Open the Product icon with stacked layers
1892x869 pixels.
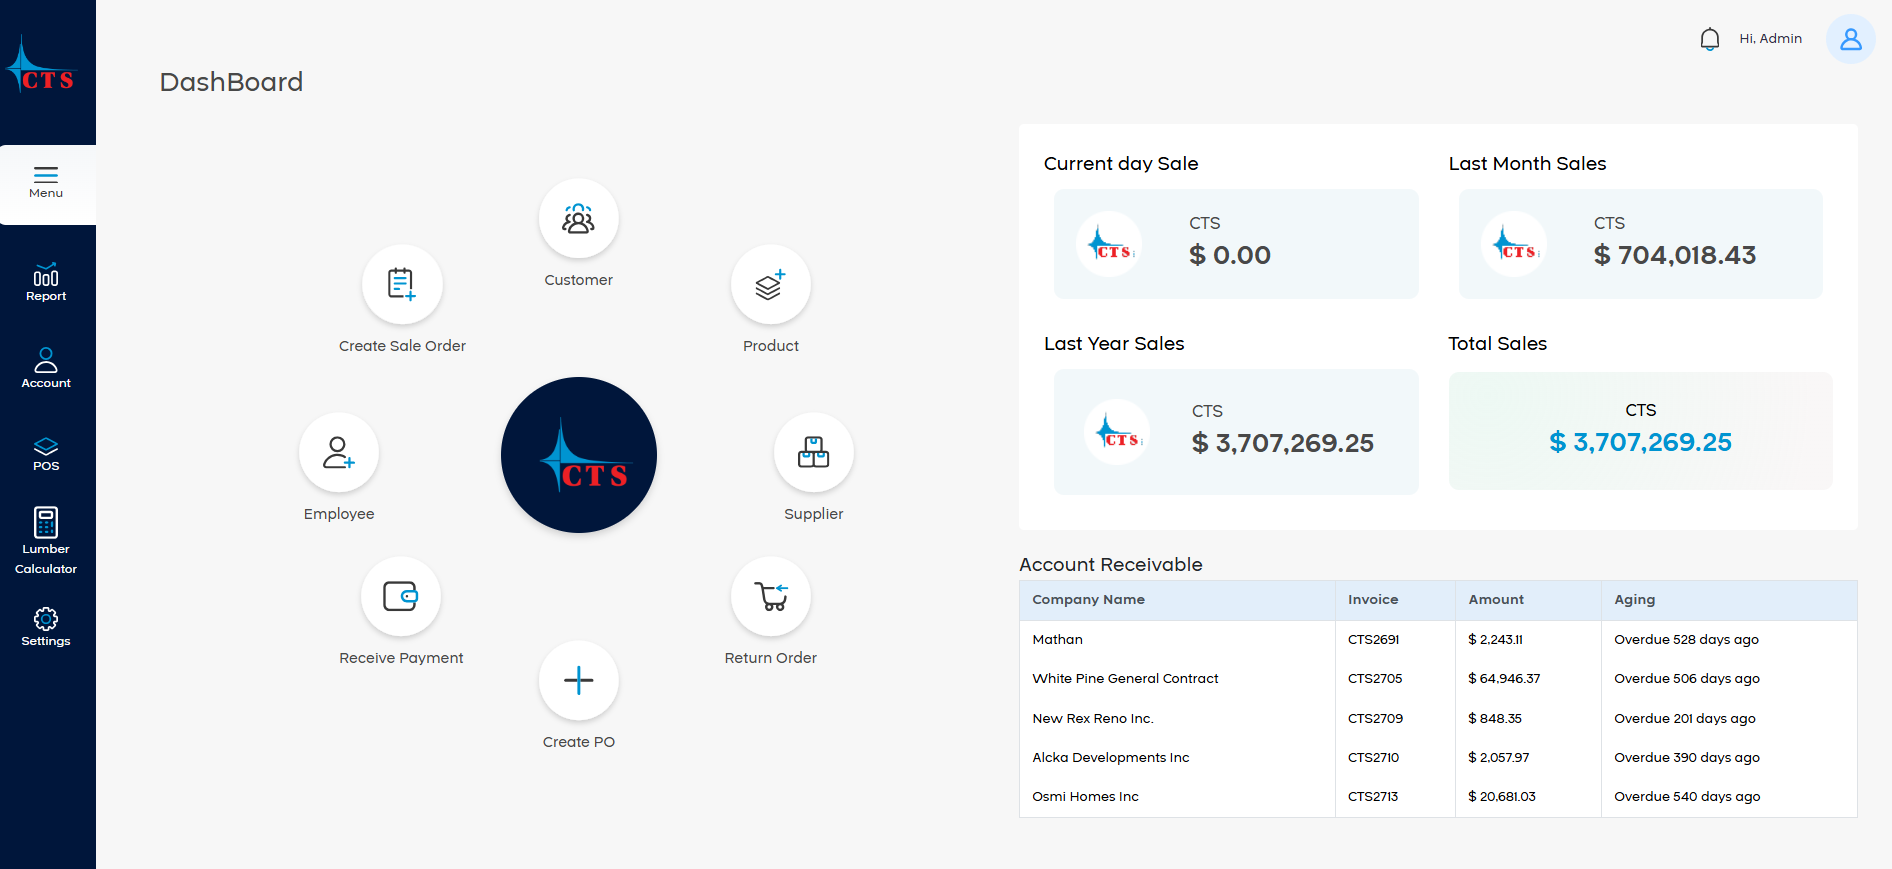point(770,285)
